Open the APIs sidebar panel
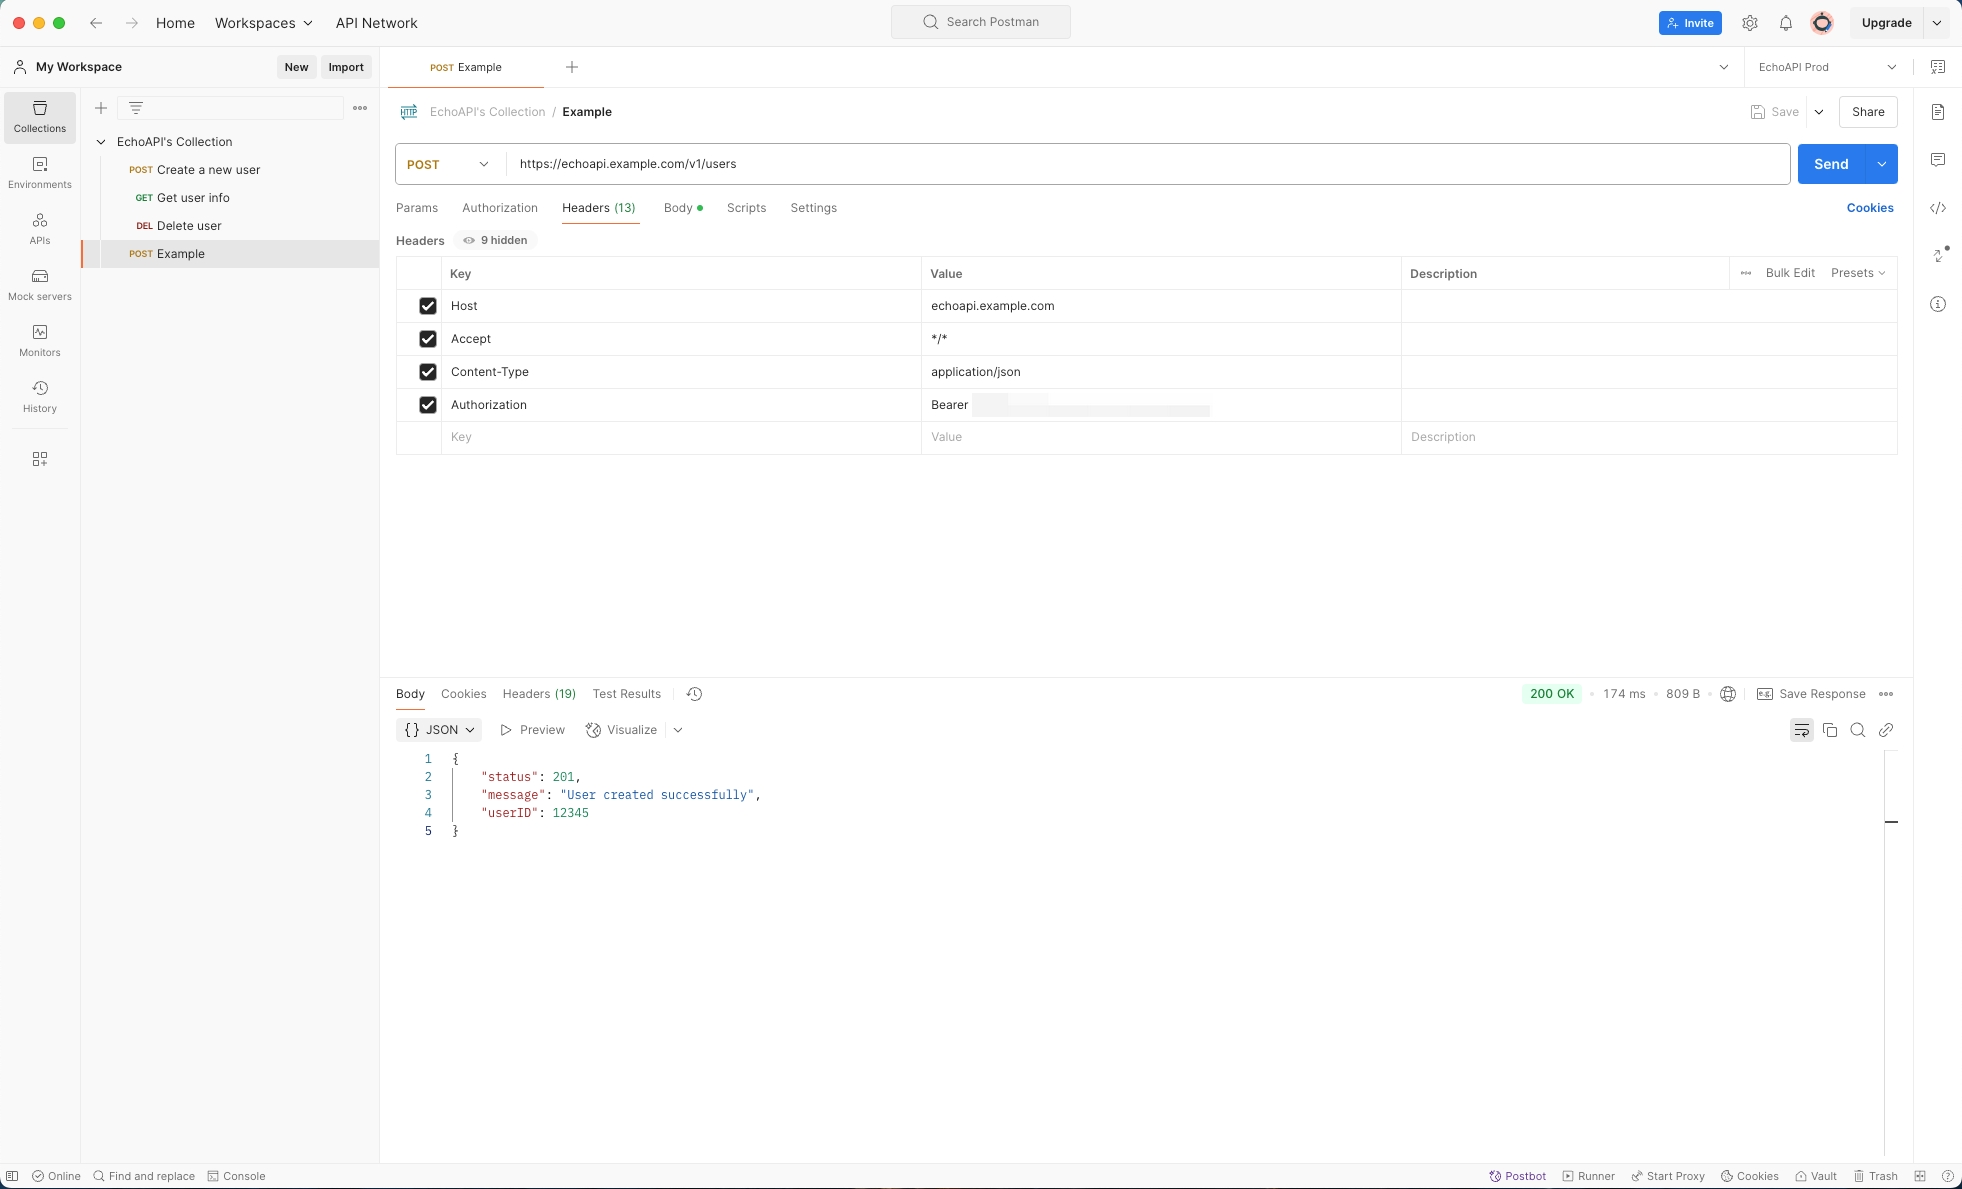Screen dimensions: 1962x1189 tap(40, 229)
